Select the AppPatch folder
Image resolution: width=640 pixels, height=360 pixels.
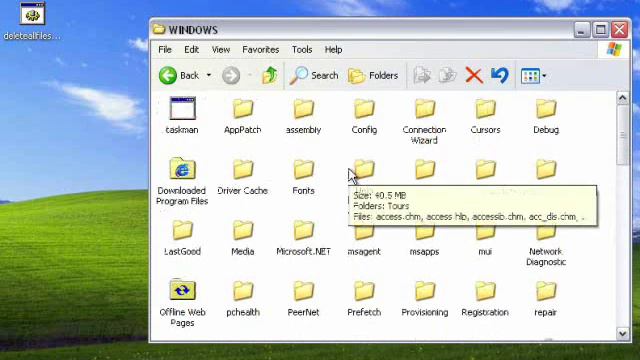[x=243, y=116]
